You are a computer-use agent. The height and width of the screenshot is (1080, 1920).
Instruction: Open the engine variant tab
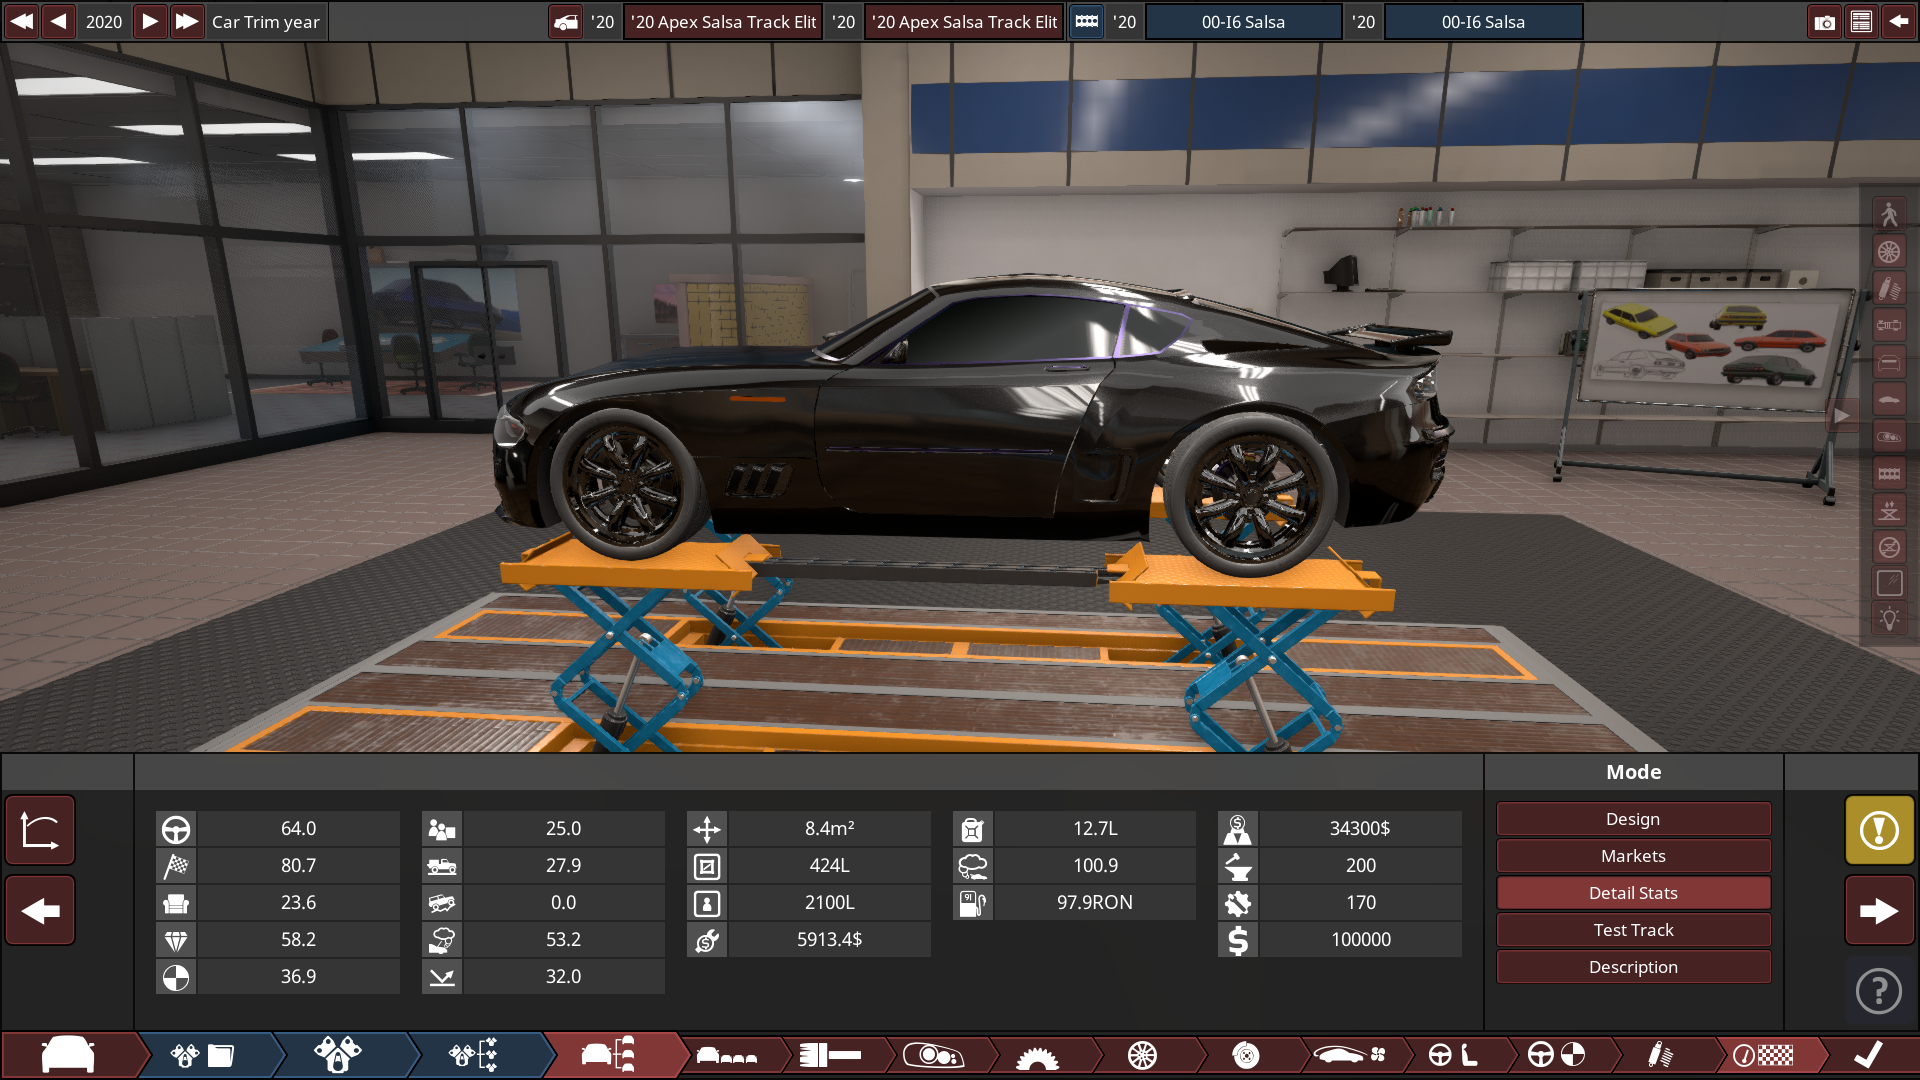pyautogui.click(x=338, y=1055)
